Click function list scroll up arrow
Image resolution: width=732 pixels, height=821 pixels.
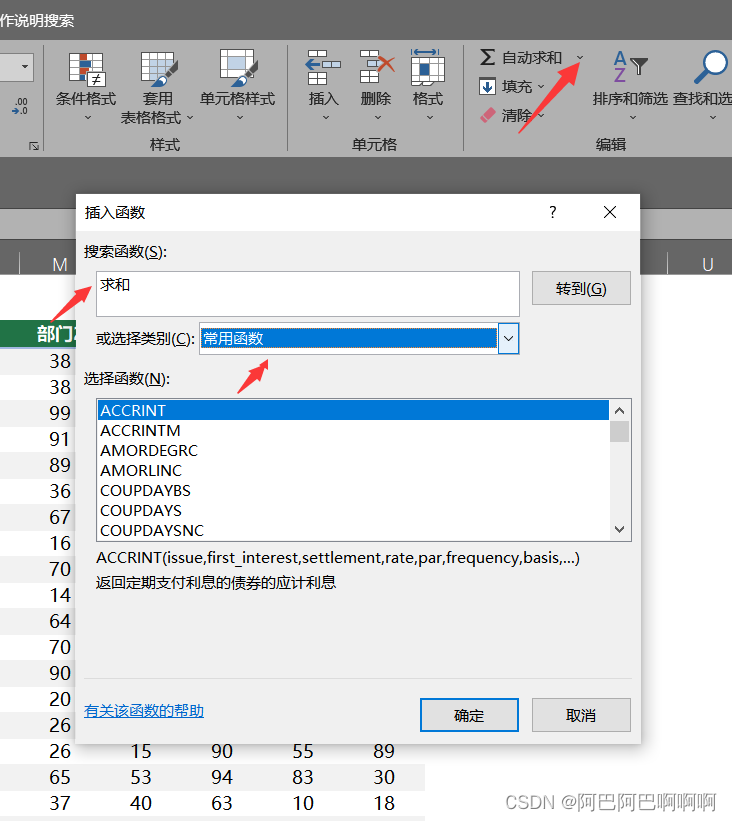(619, 410)
